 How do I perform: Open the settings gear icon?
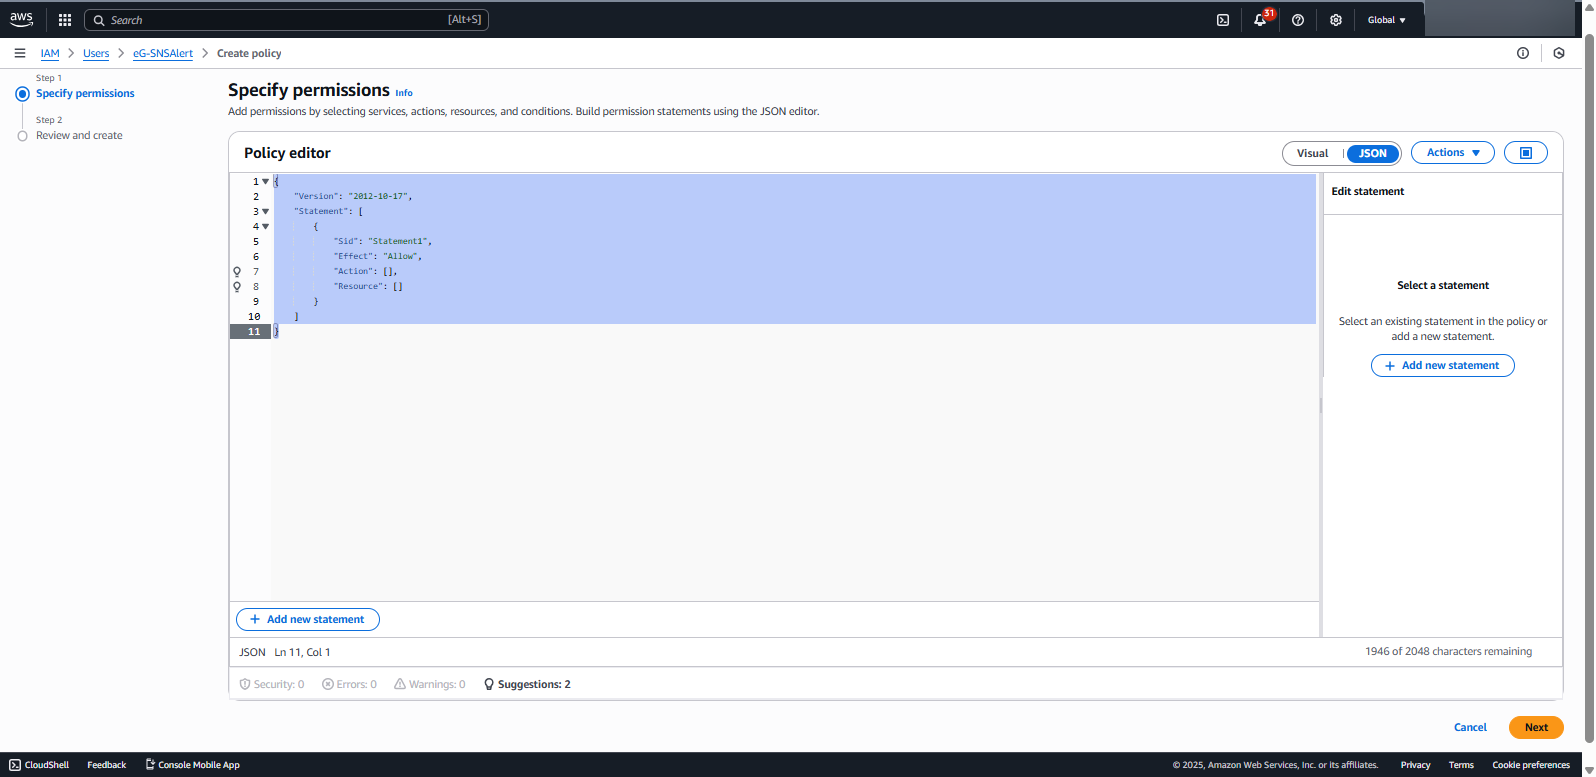1336,20
